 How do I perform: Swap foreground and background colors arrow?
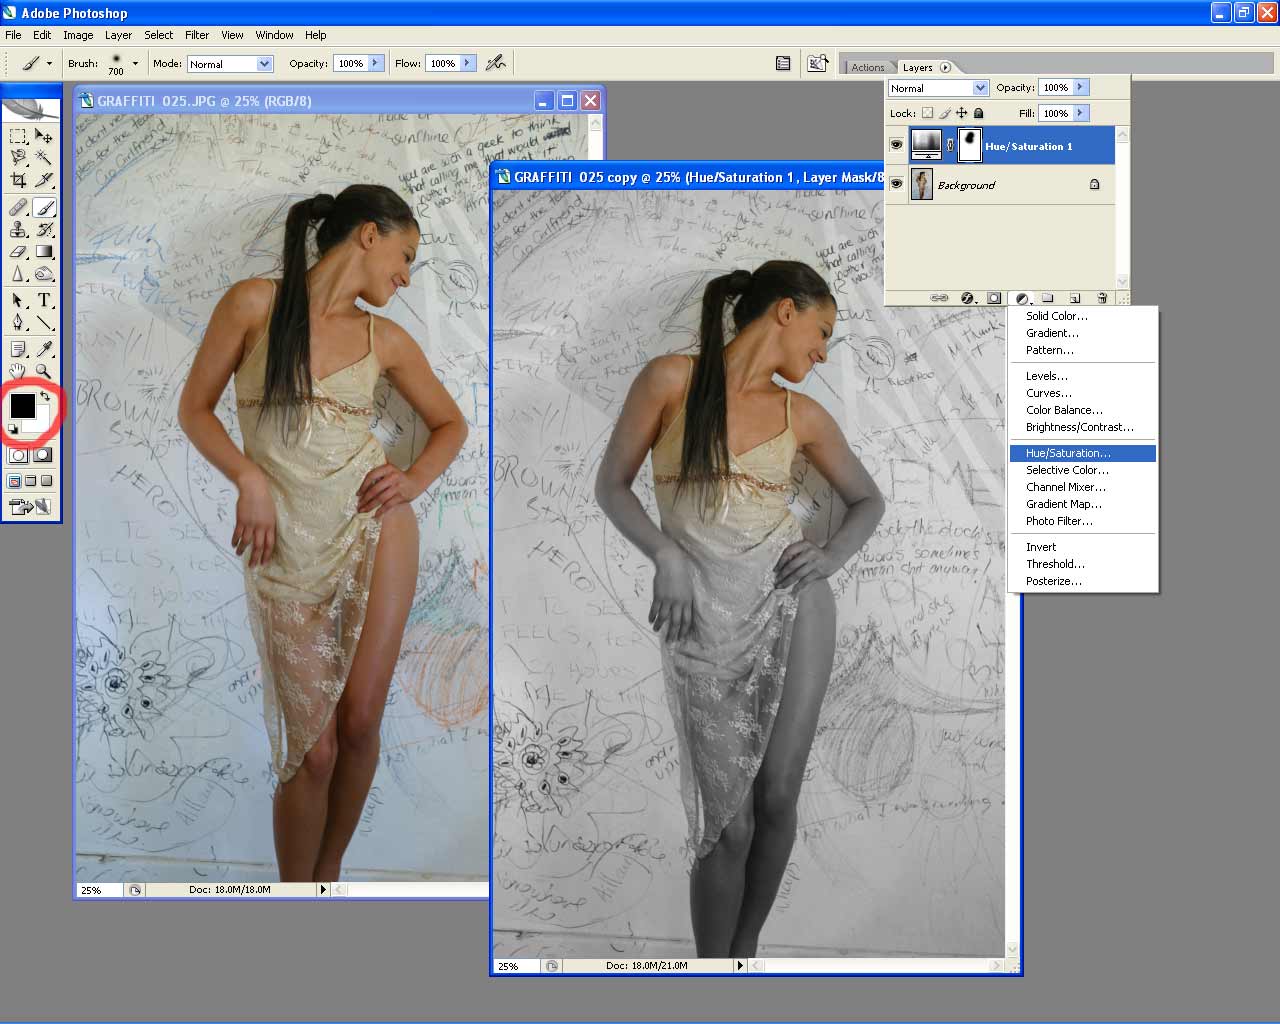pyautogui.click(x=45, y=397)
